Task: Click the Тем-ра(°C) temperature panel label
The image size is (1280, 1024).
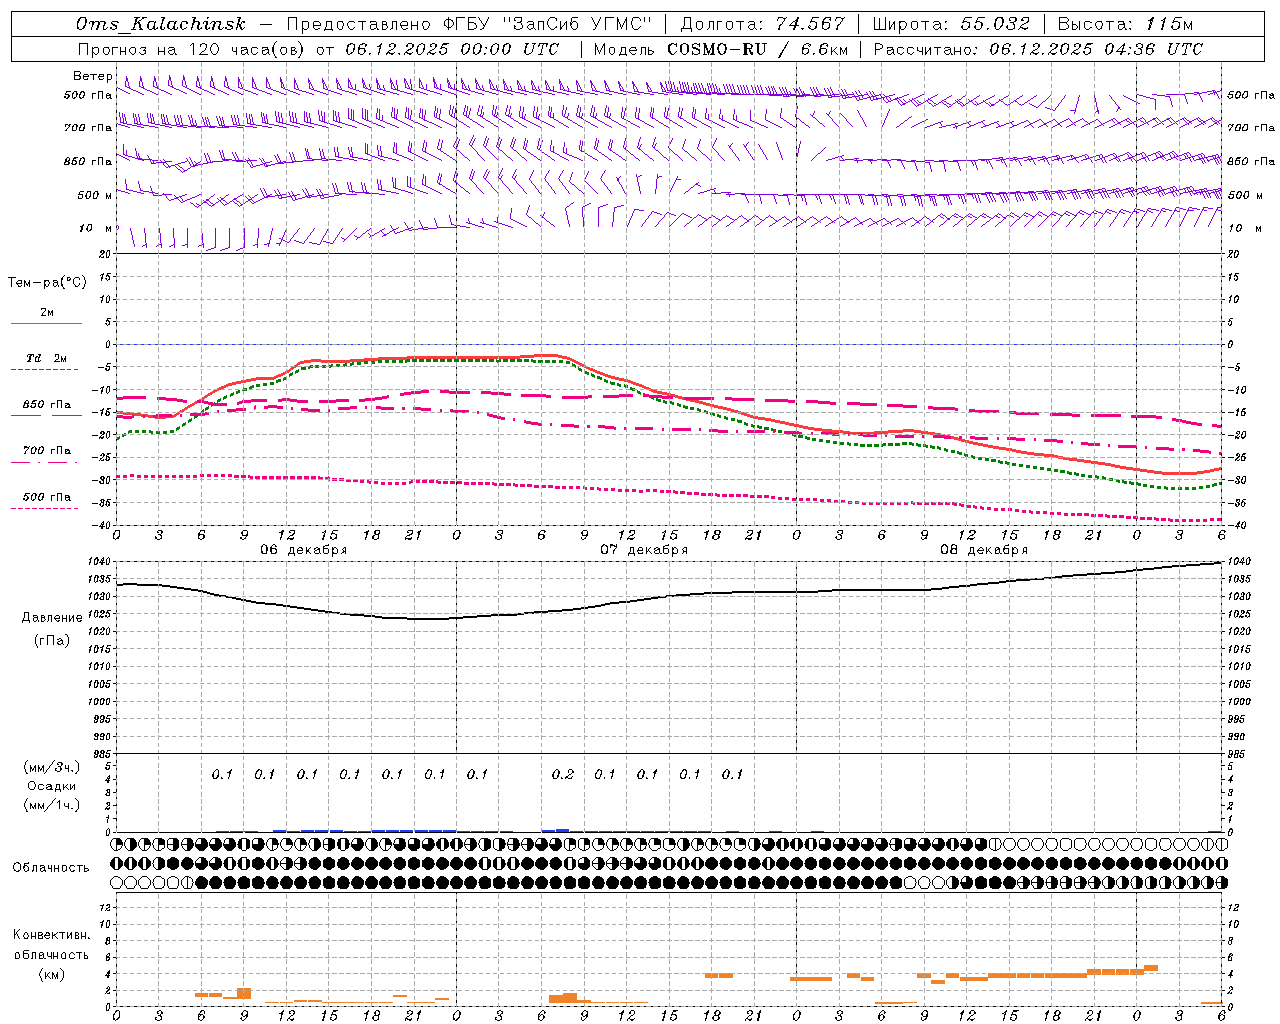Action: tap(46, 283)
